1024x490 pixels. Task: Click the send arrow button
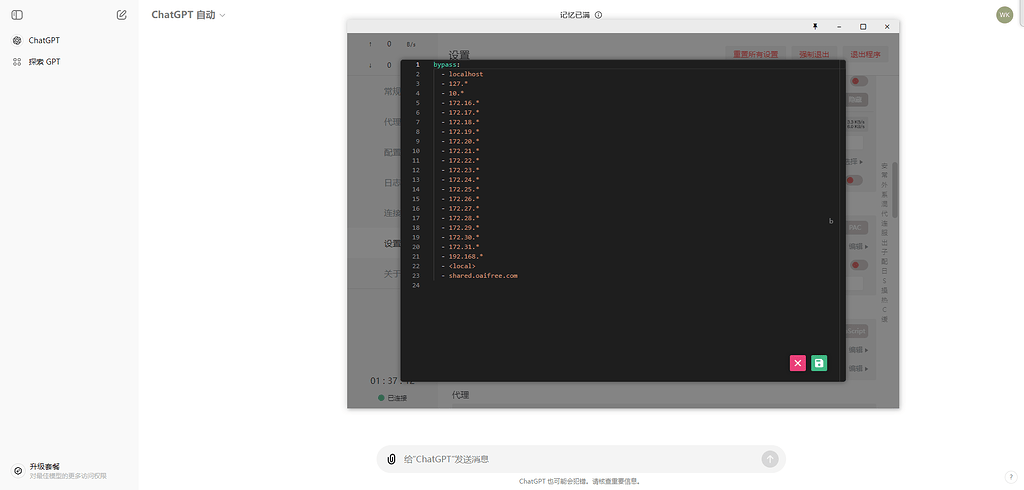(x=770, y=459)
